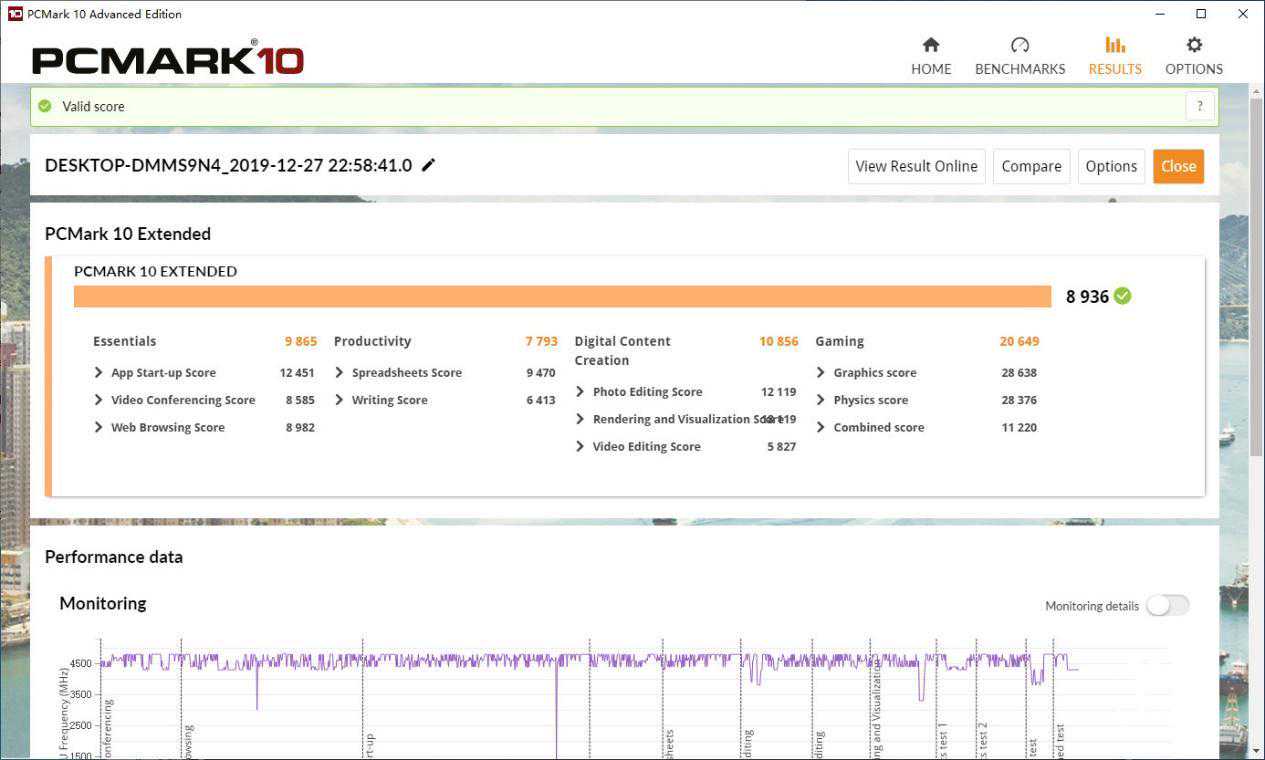Screen dimensions: 1265x760
Task: Close the result with orange Close button
Action: point(1178,166)
